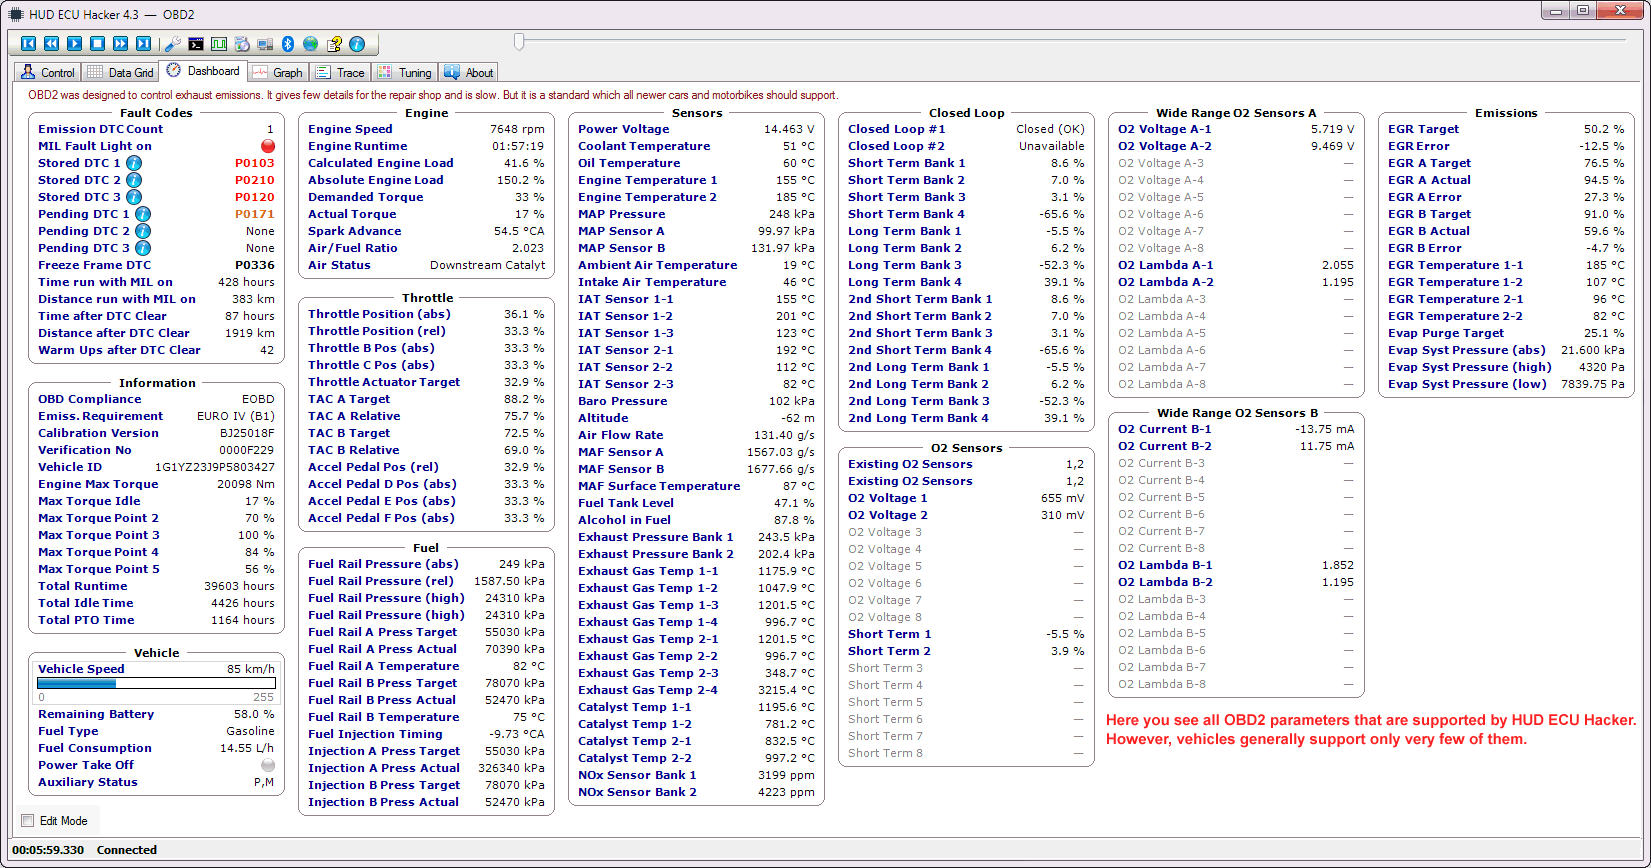This screenshot has width=1651, height=868.
Task: Click the elapsed time in status bar
Action: pyautogui.click(x=48, y=850)
